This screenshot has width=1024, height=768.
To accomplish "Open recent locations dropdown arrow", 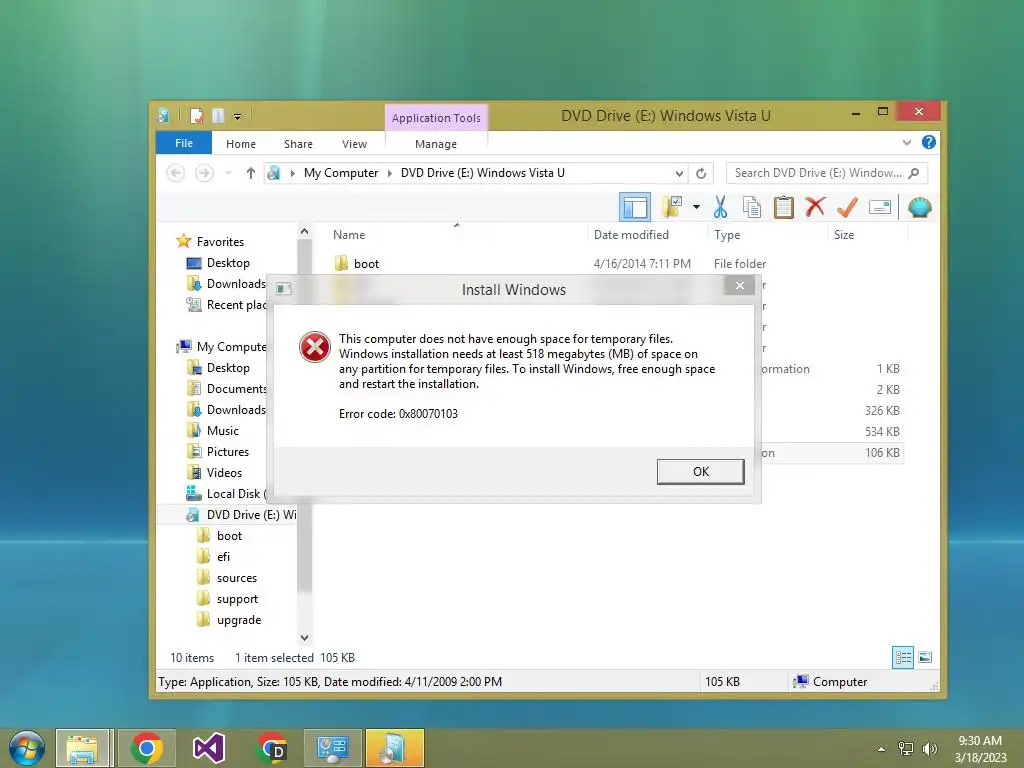I will click(228, 173).
